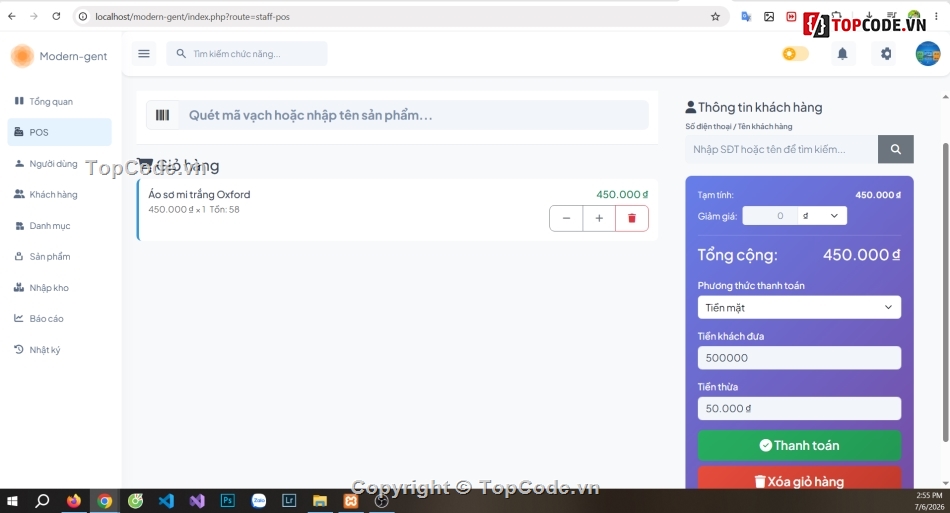Viewport: 950px width, 513px height.
Task: Toggle the light/dark theme switch
Action: coord(795,54)
